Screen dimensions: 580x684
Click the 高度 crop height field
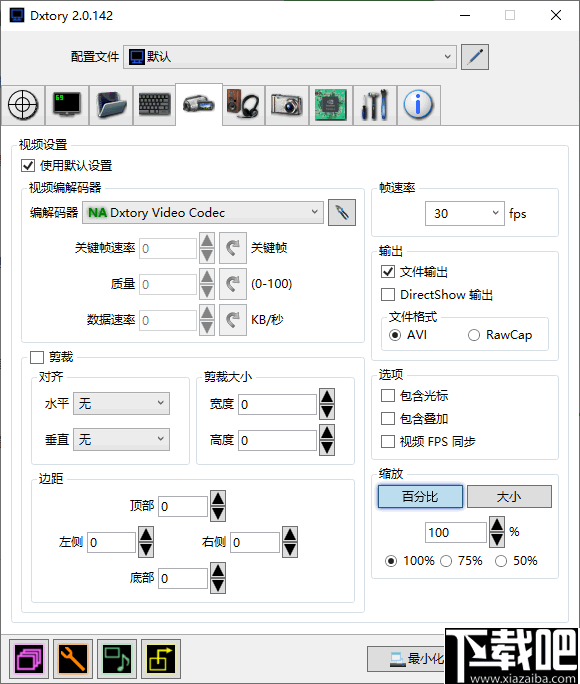point(277,441)
